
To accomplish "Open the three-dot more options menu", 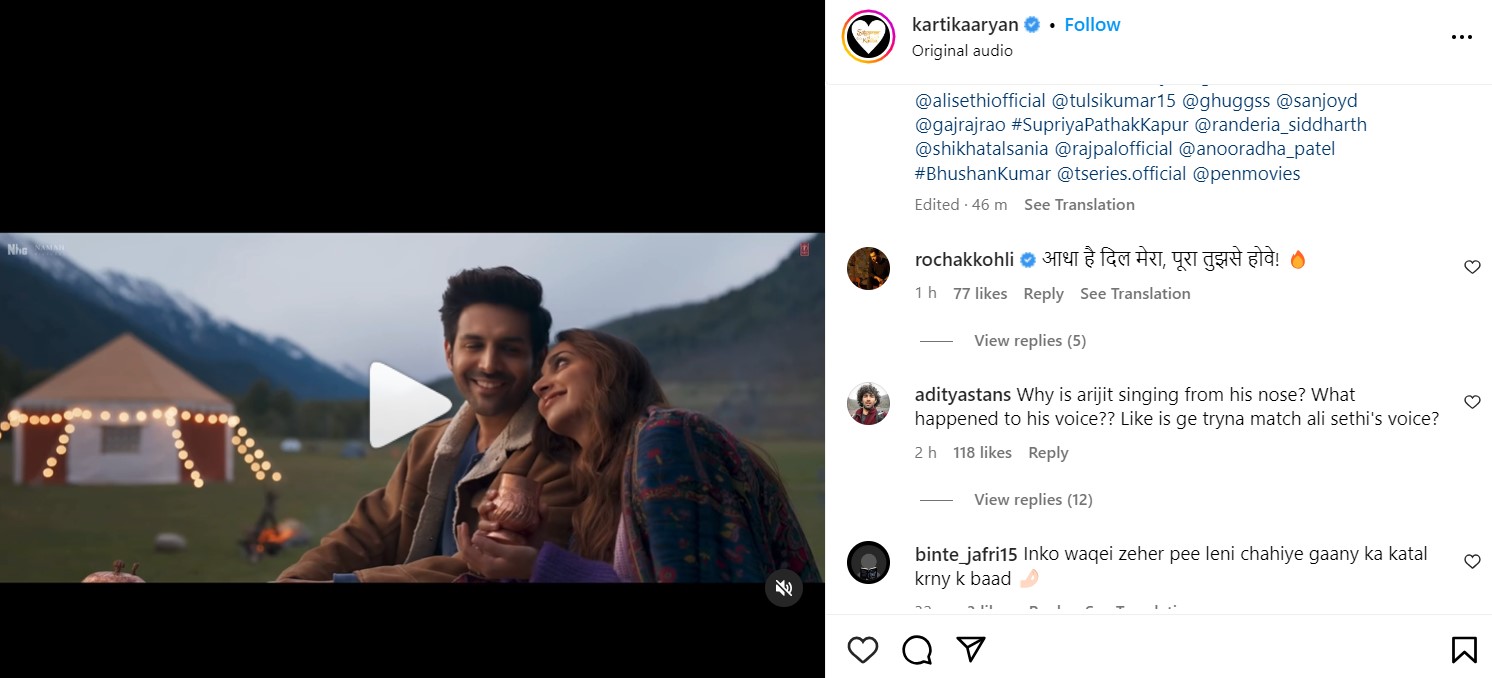I will coord(1461,37).
